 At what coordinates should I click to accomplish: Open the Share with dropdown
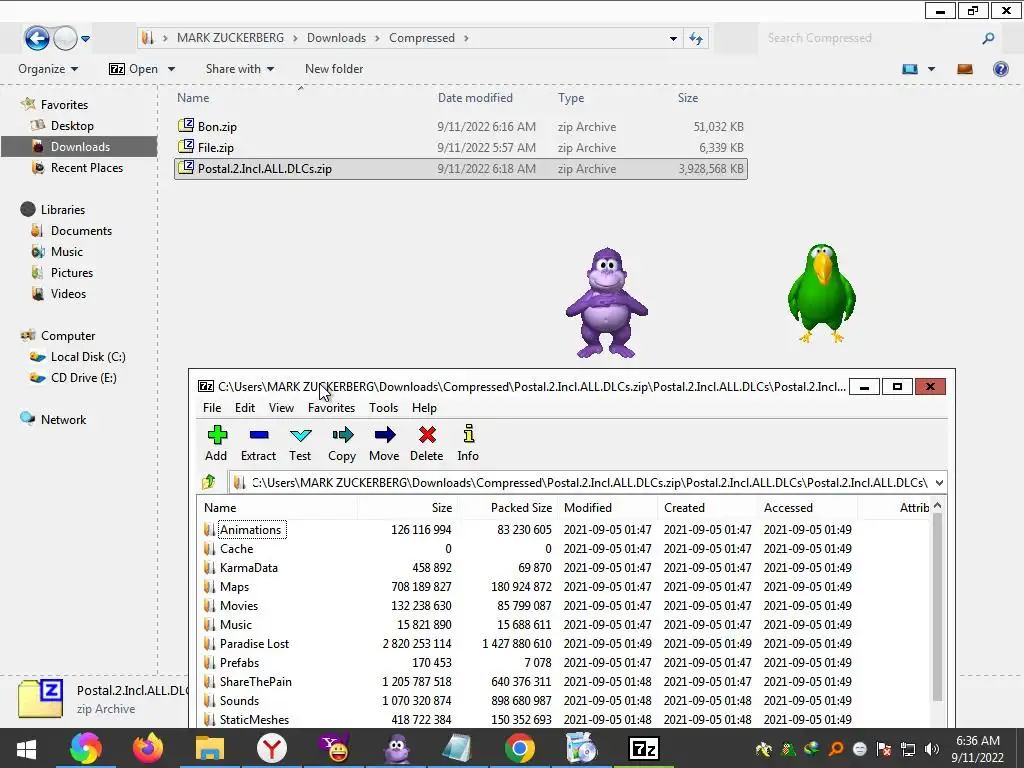pyautogui.click(x=240, y=69)
